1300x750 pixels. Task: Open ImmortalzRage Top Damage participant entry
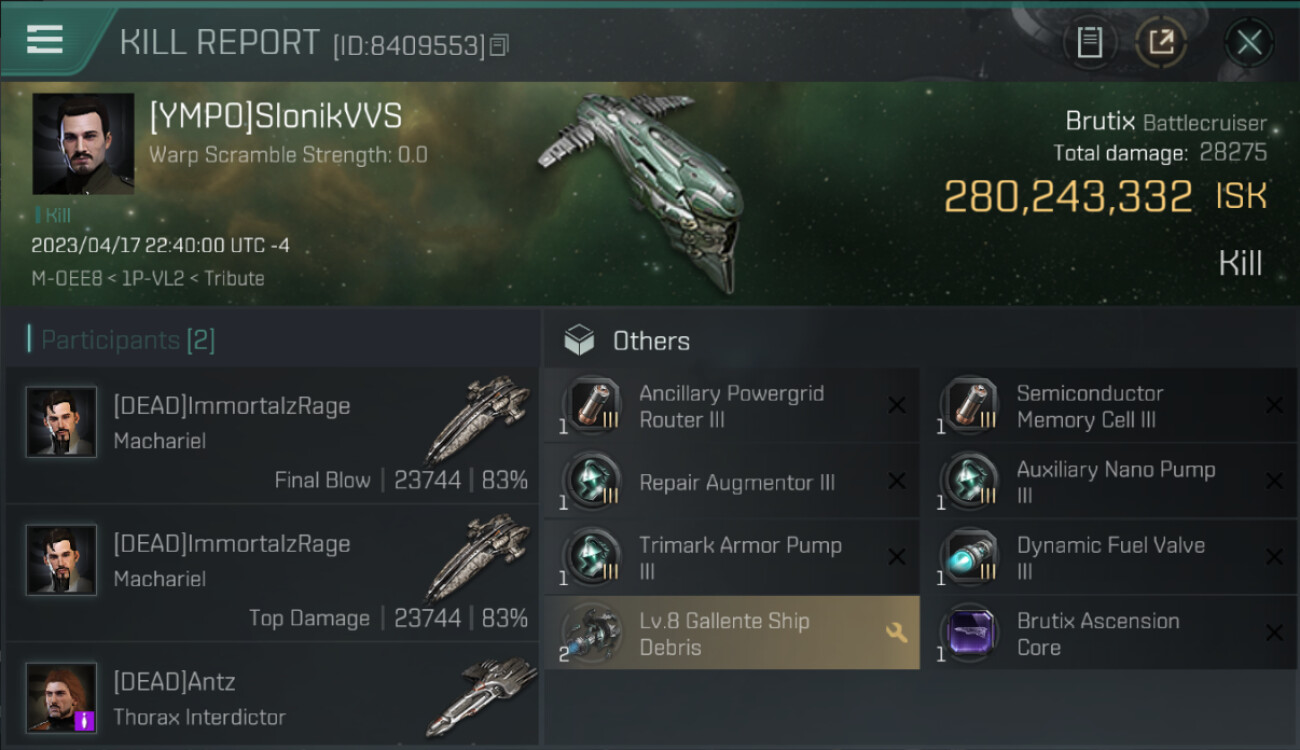271,572
